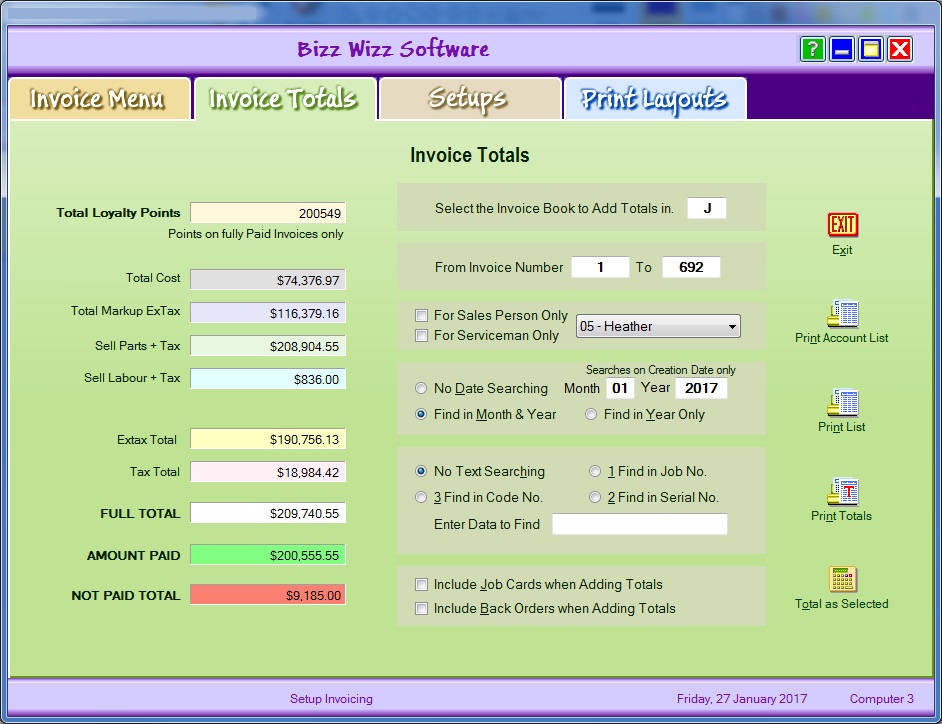942x724 pixels.
Task: Open the Print Layouts tab
Action: [x=655, y=99]
